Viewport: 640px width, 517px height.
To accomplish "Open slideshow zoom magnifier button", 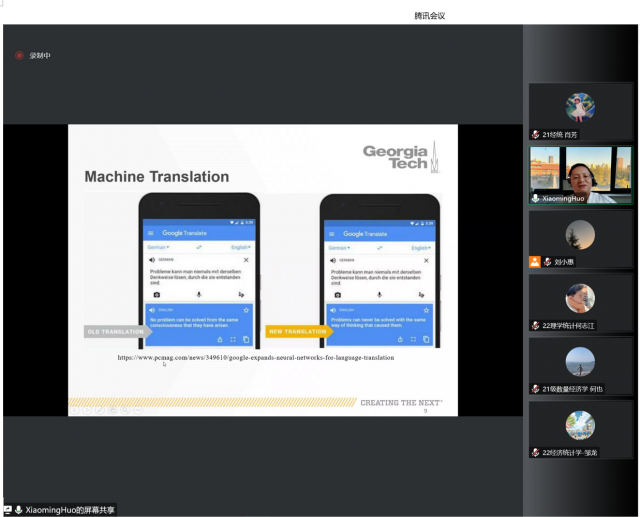I will point(125,410).
